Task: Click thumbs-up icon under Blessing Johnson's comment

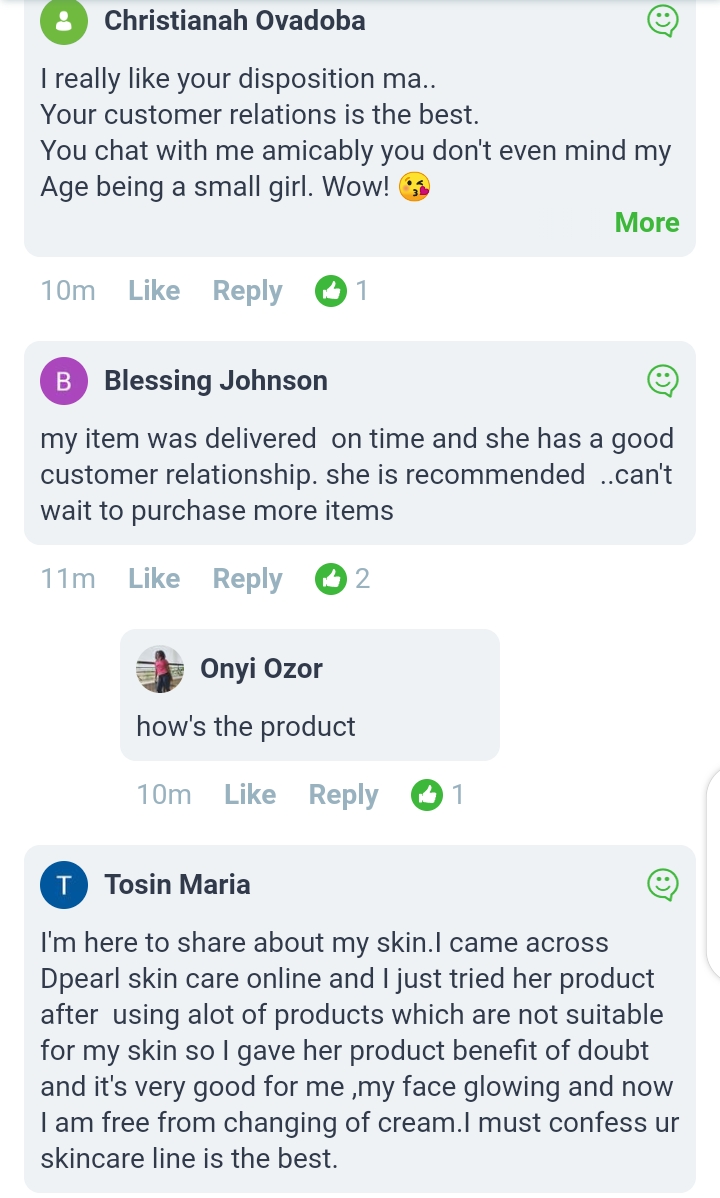Action: tap(330, 579)
